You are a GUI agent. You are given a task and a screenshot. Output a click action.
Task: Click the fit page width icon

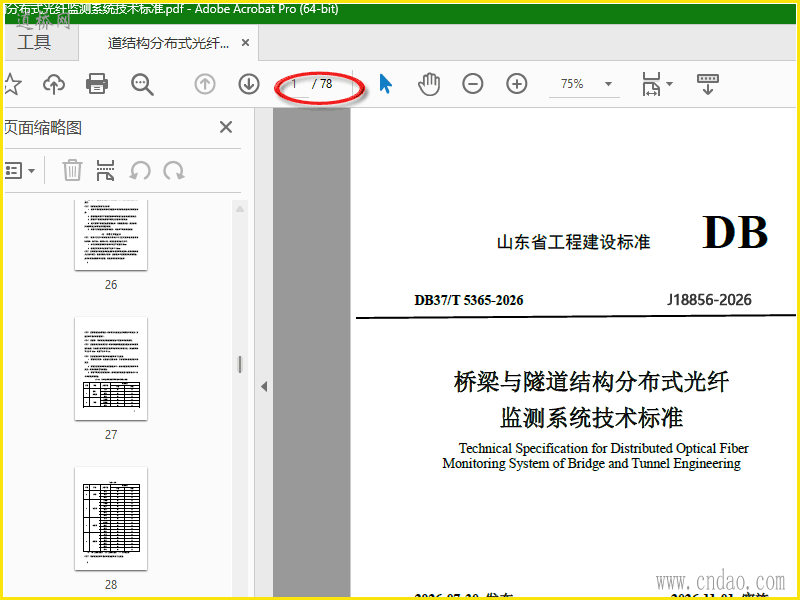click(x=652, y=84)
